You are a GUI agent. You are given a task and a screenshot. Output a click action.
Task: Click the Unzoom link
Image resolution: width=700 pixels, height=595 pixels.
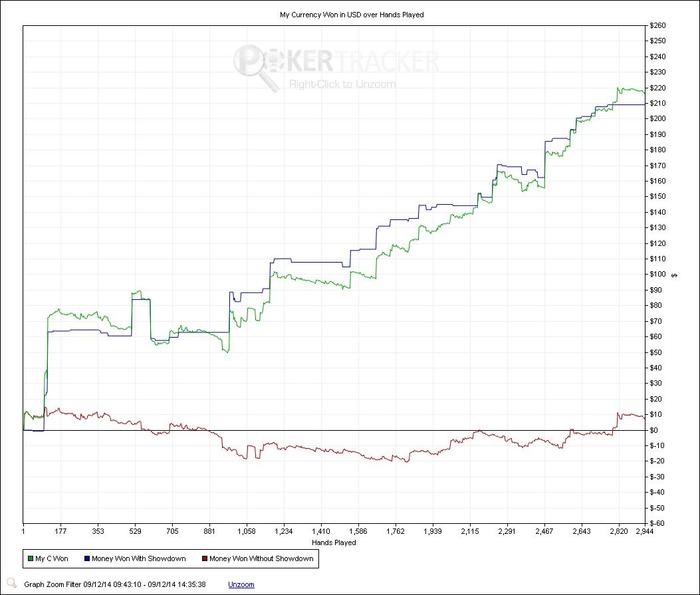[x=241, y=584]
